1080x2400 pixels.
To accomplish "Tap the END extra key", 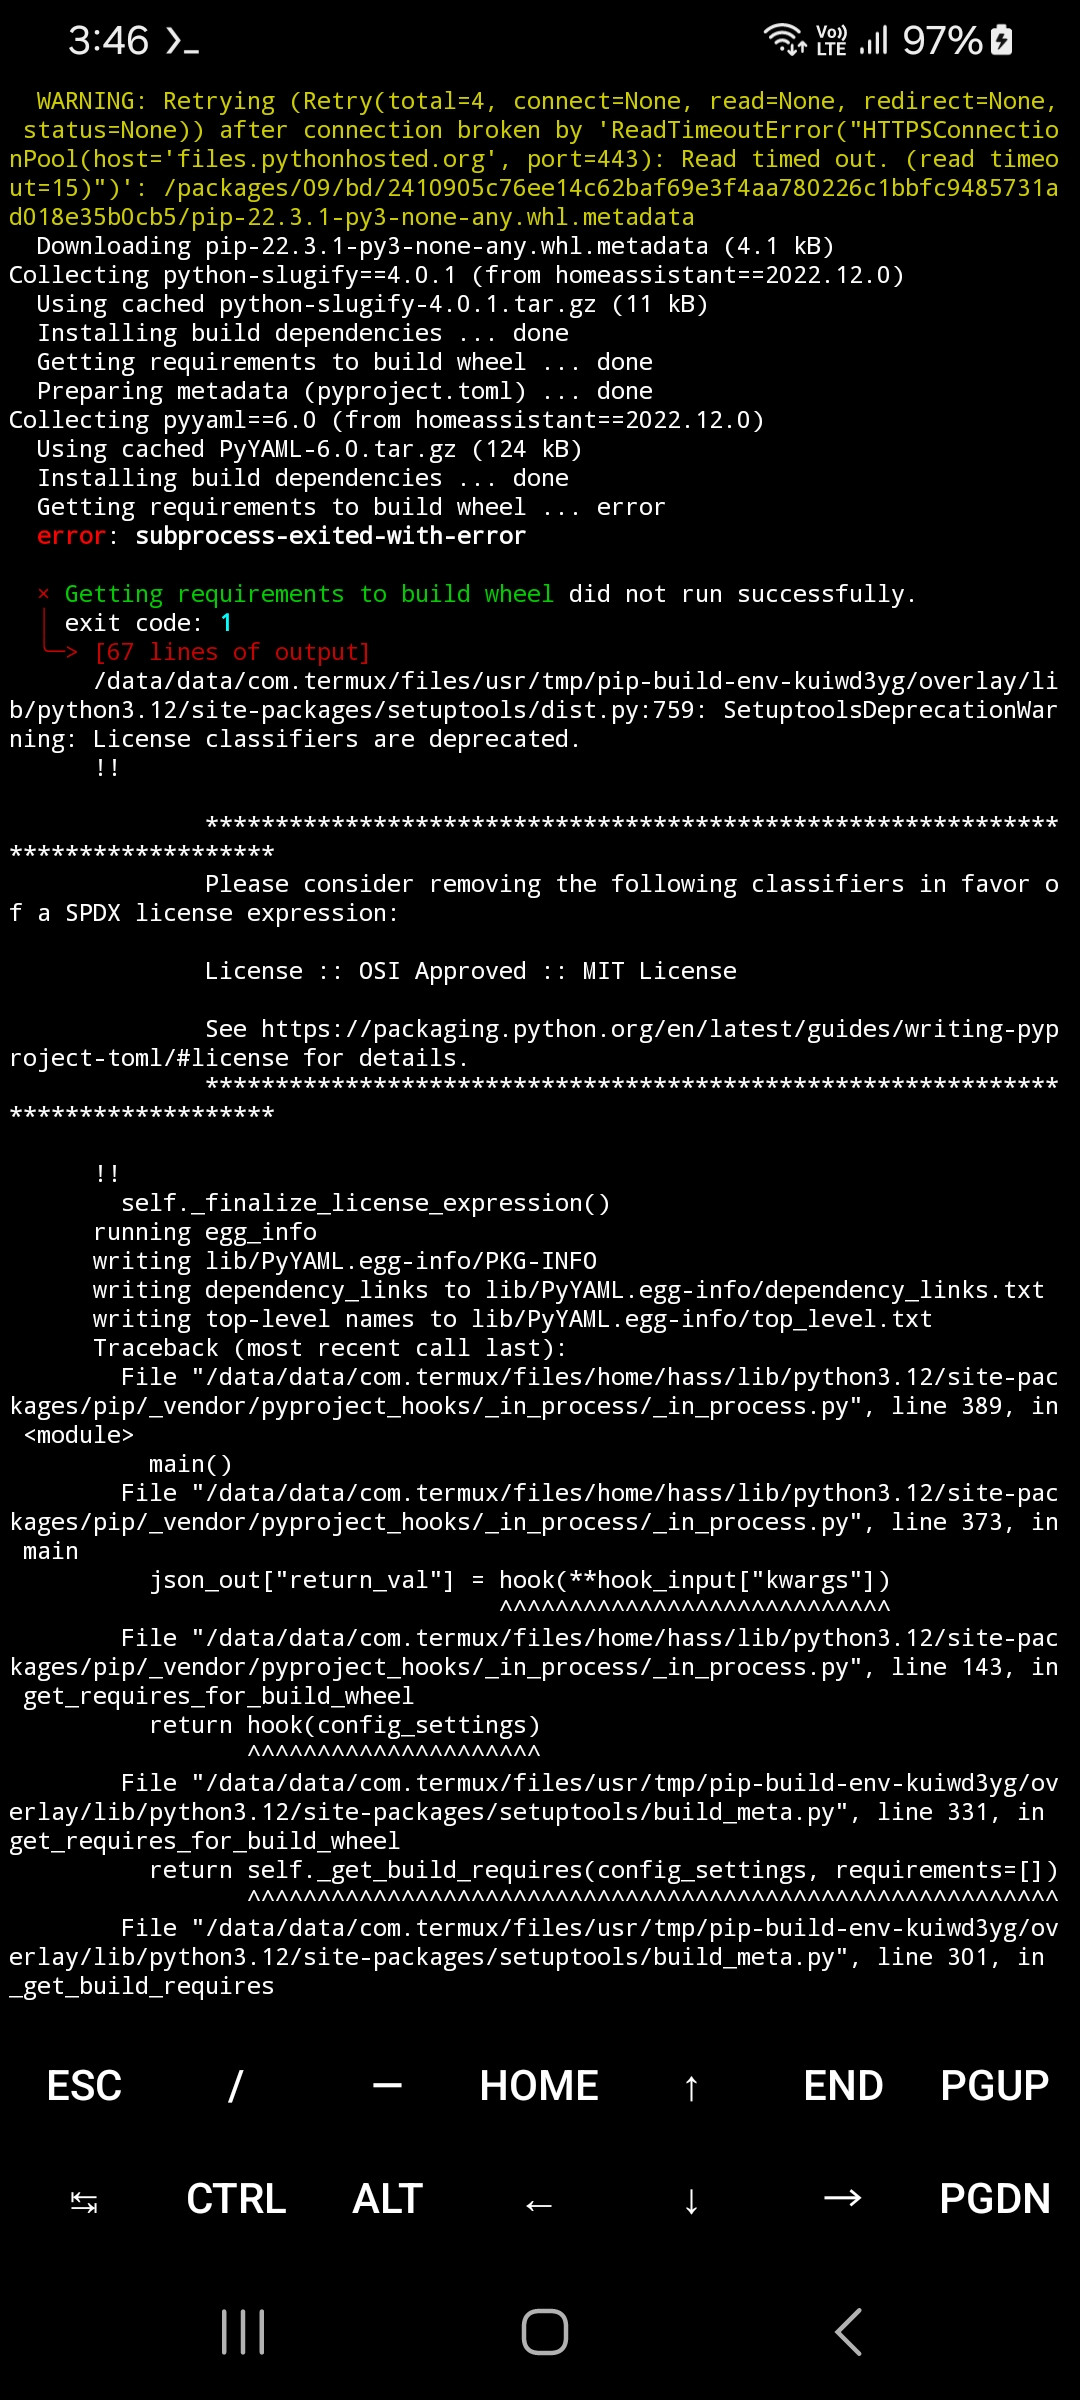I will pyautogui.click(x=843, y=2086).
